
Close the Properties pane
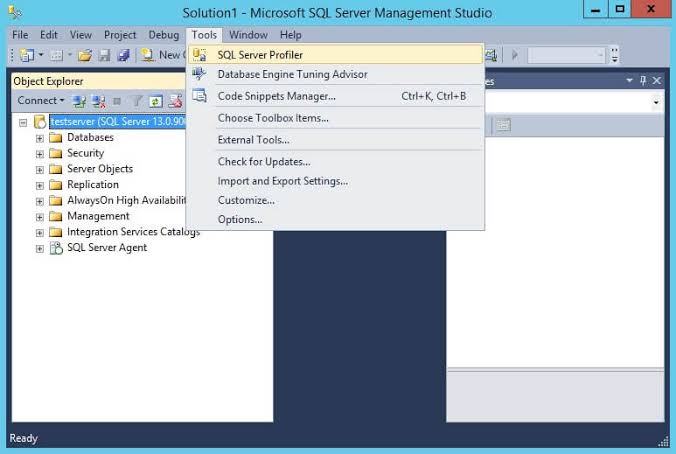(x=657, y=81)
